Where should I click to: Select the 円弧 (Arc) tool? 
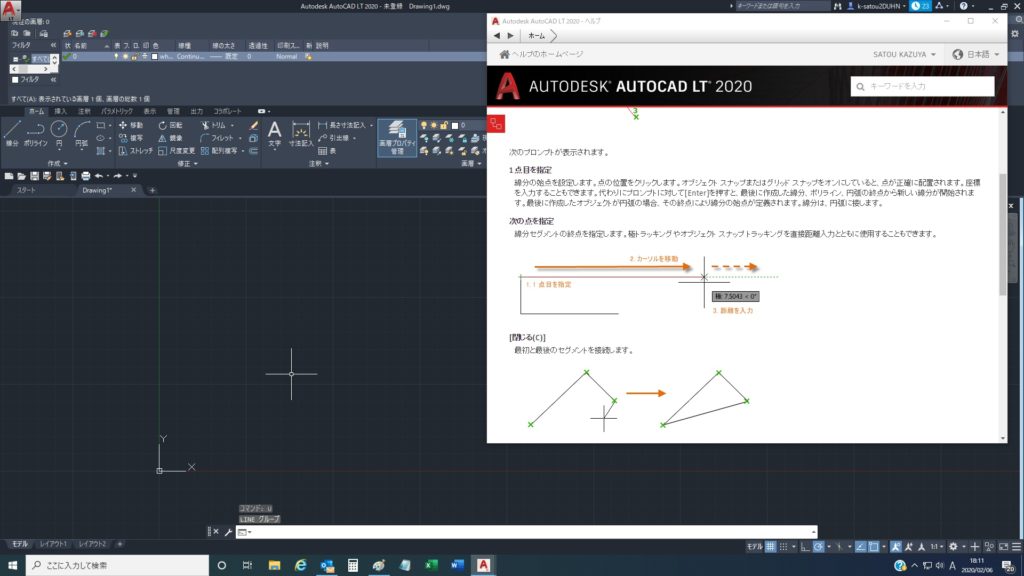[82, 133]
